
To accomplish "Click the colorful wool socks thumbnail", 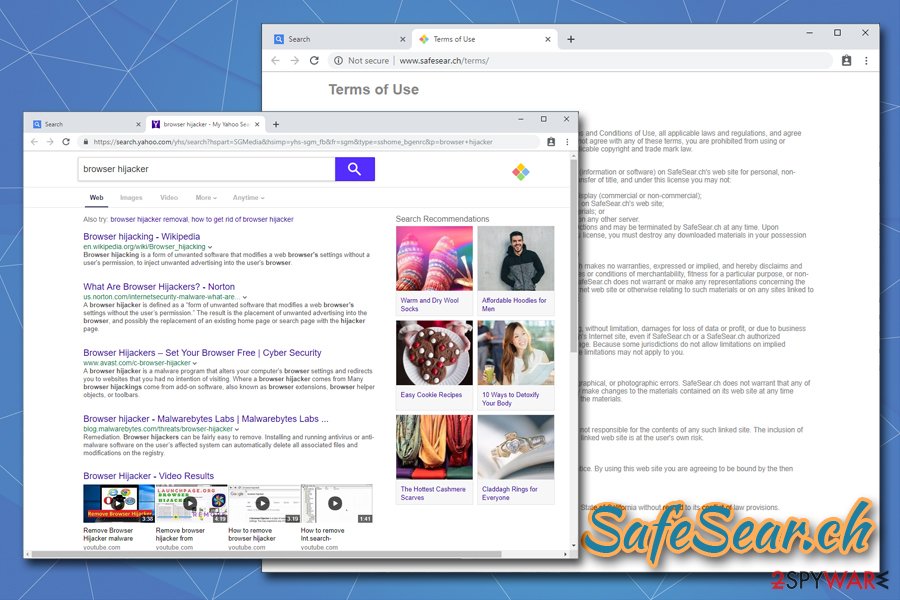I will click(x=435, y=258).
